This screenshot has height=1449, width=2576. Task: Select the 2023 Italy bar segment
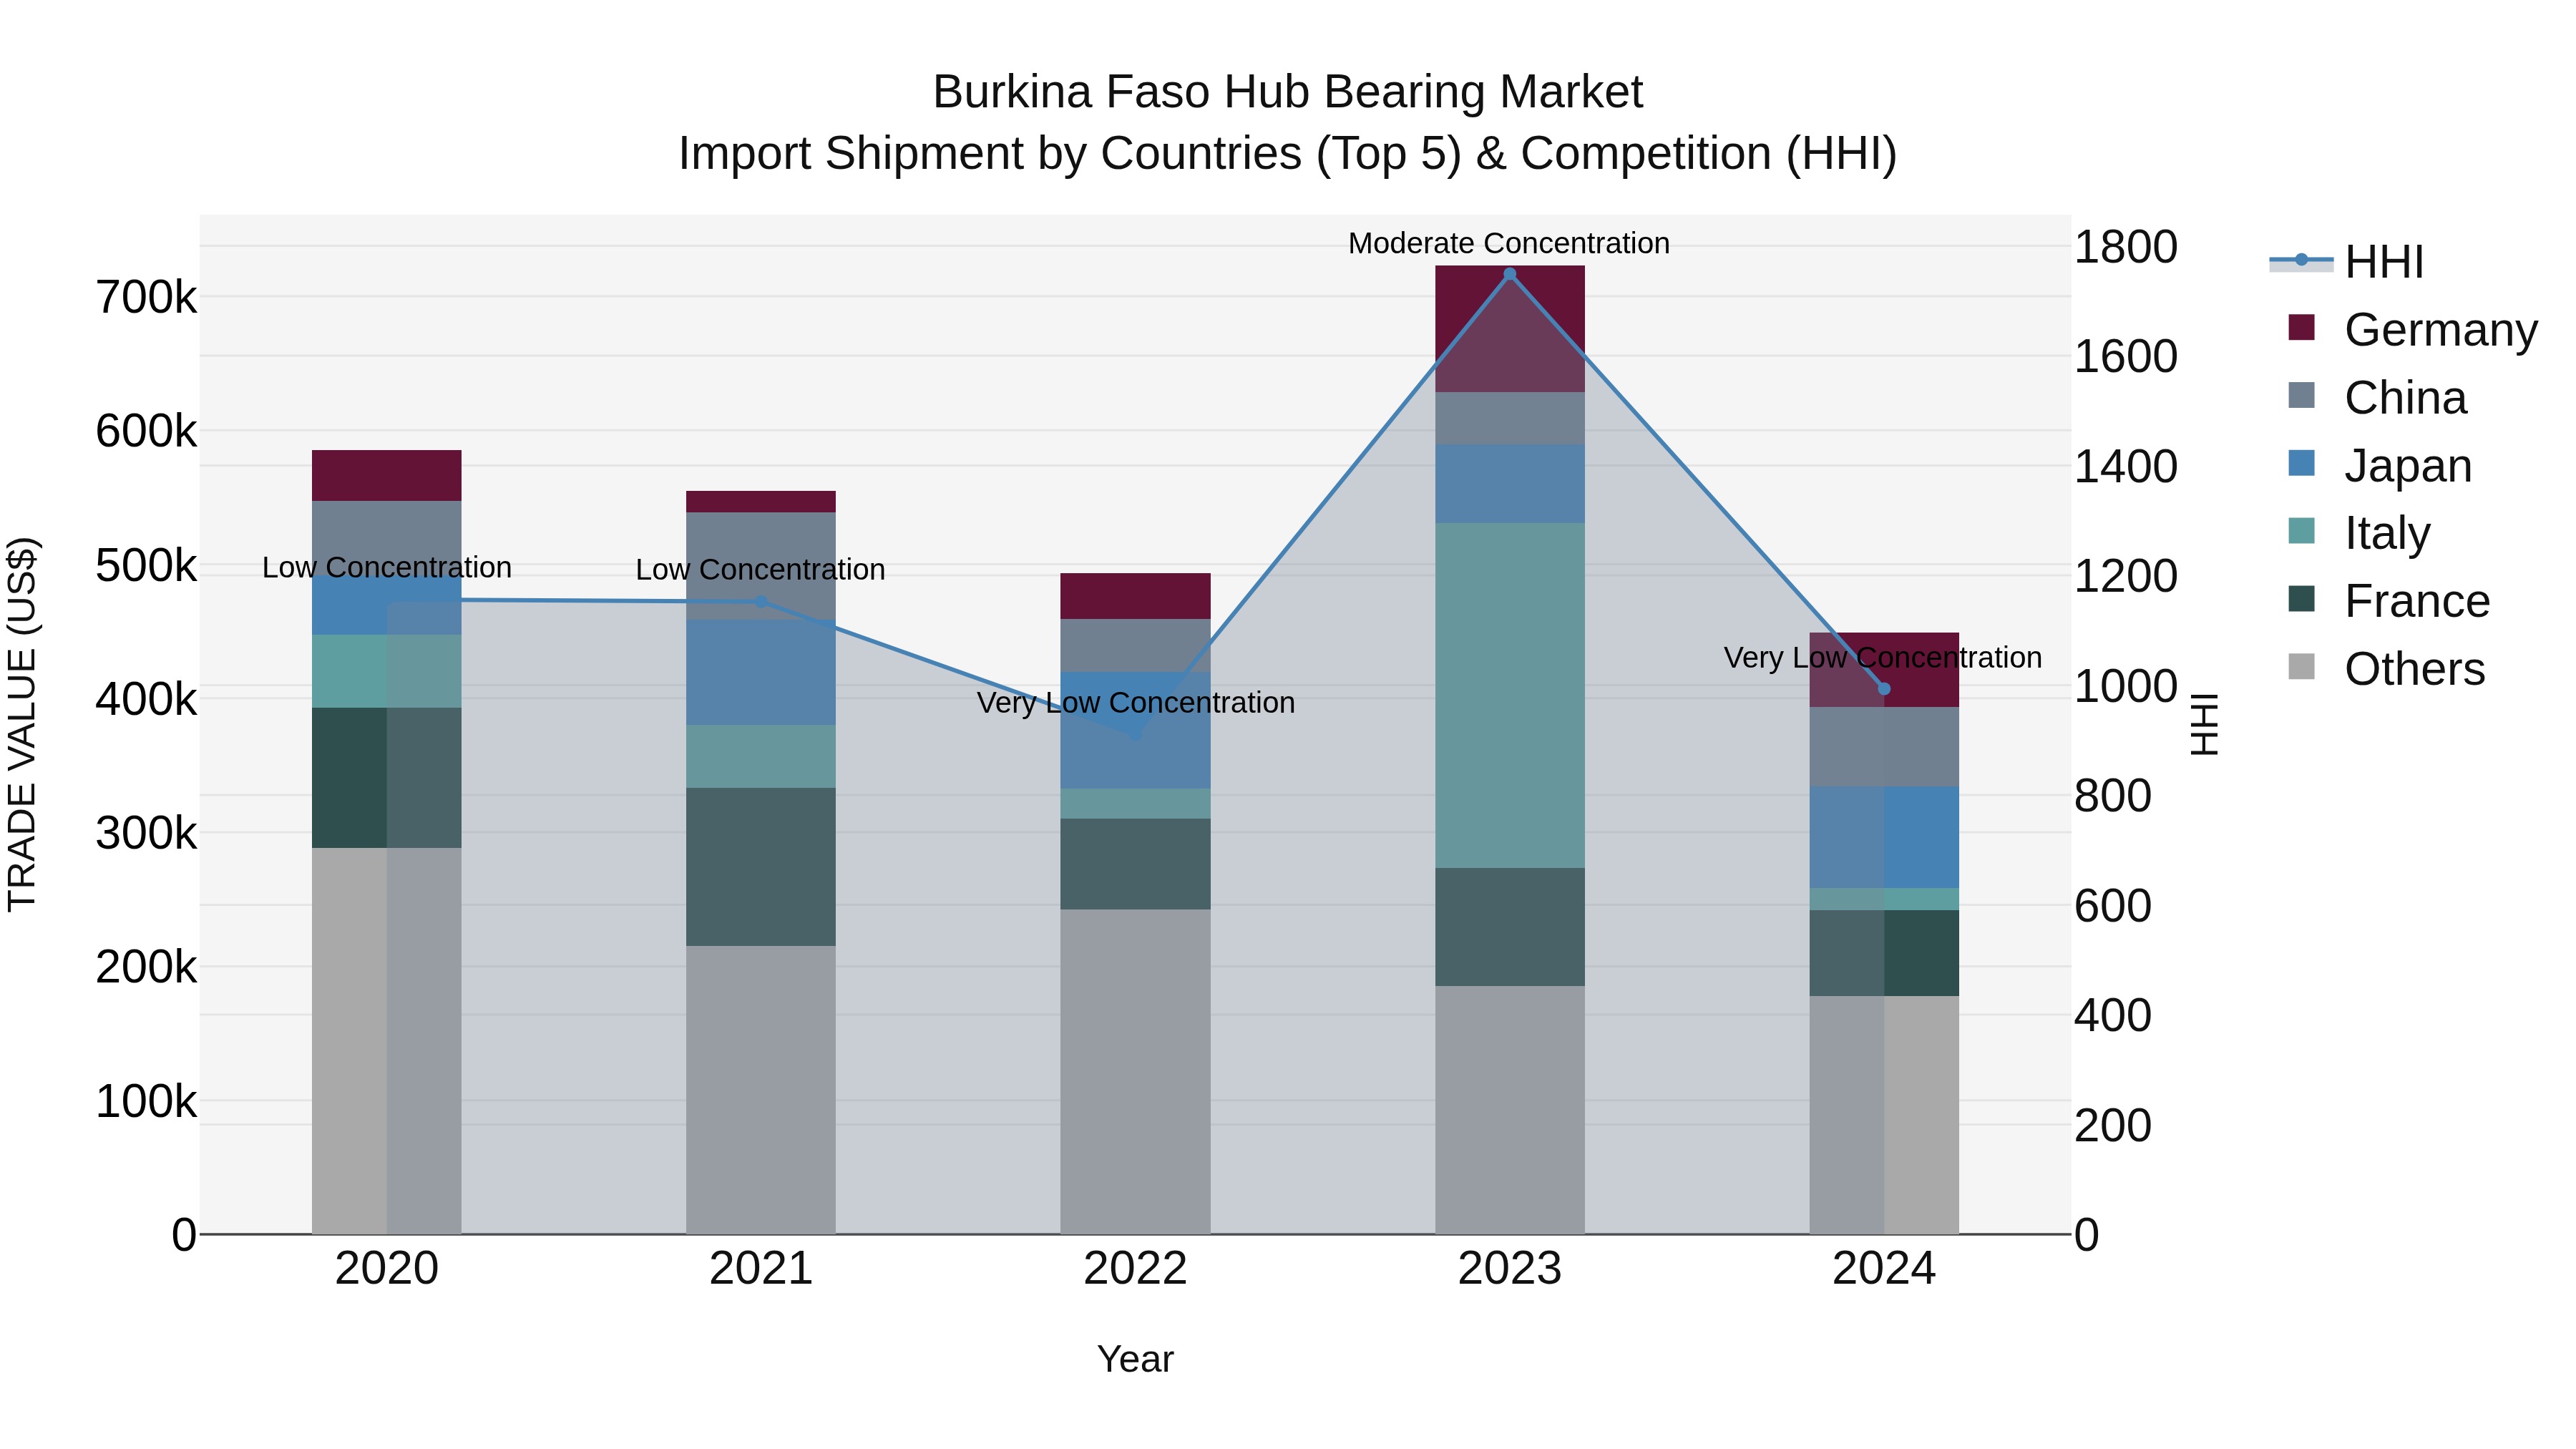pyautogui.click(x=1510, y=695)
